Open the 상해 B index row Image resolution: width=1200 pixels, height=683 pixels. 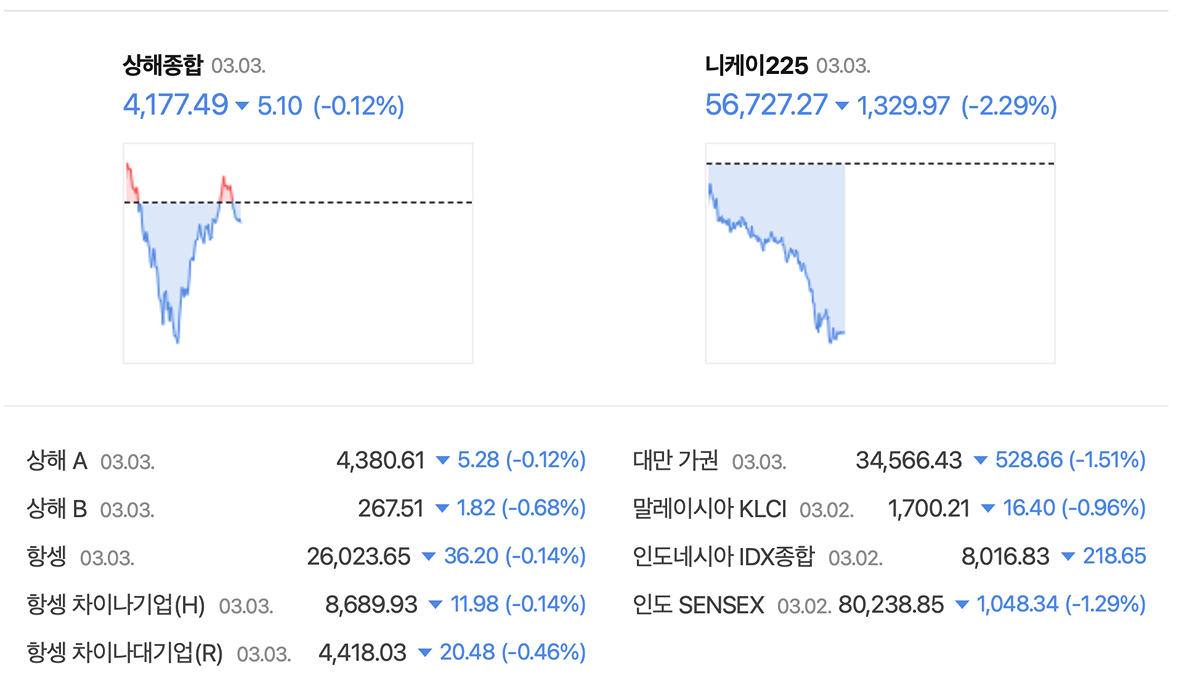pyautogui.click(x=57, y=509)
